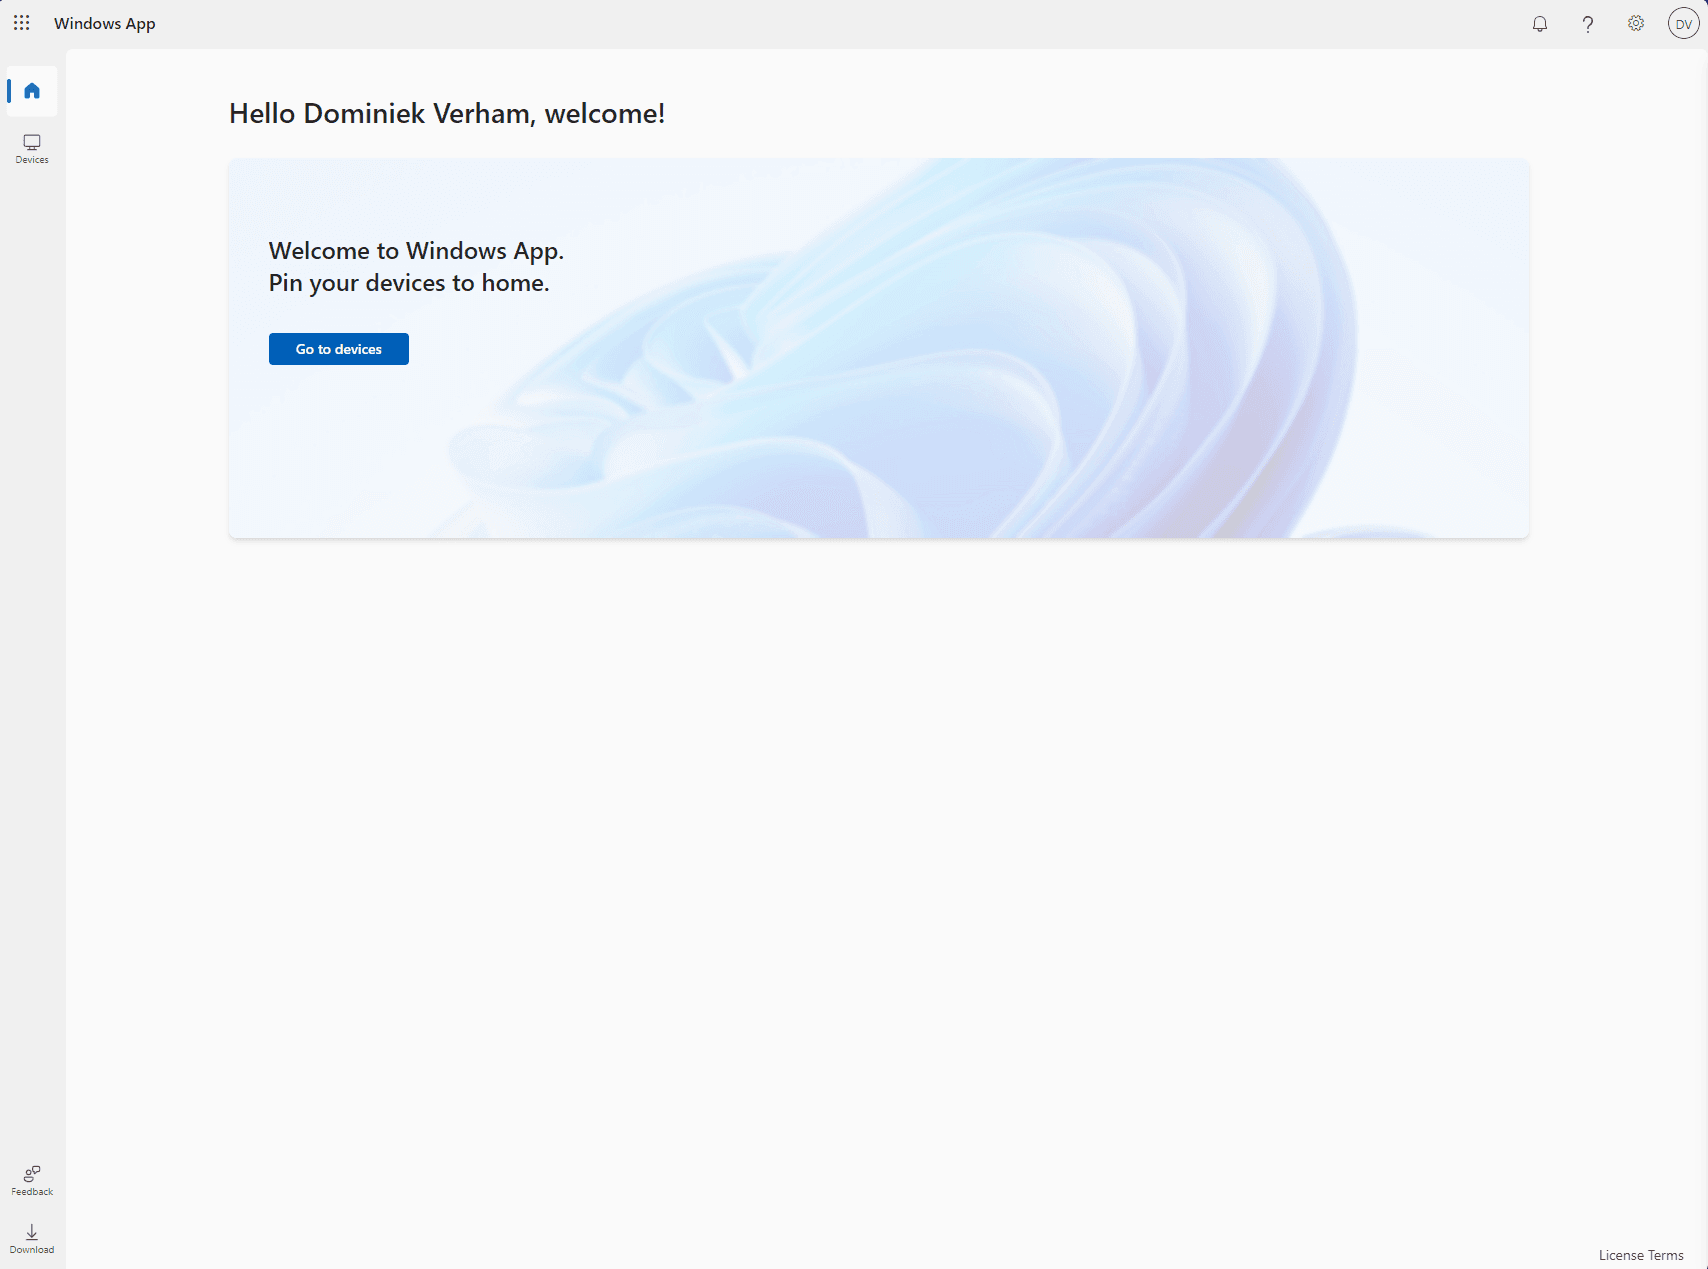Click the 'Welcome to Windows App.' text

tap(416, 251)
